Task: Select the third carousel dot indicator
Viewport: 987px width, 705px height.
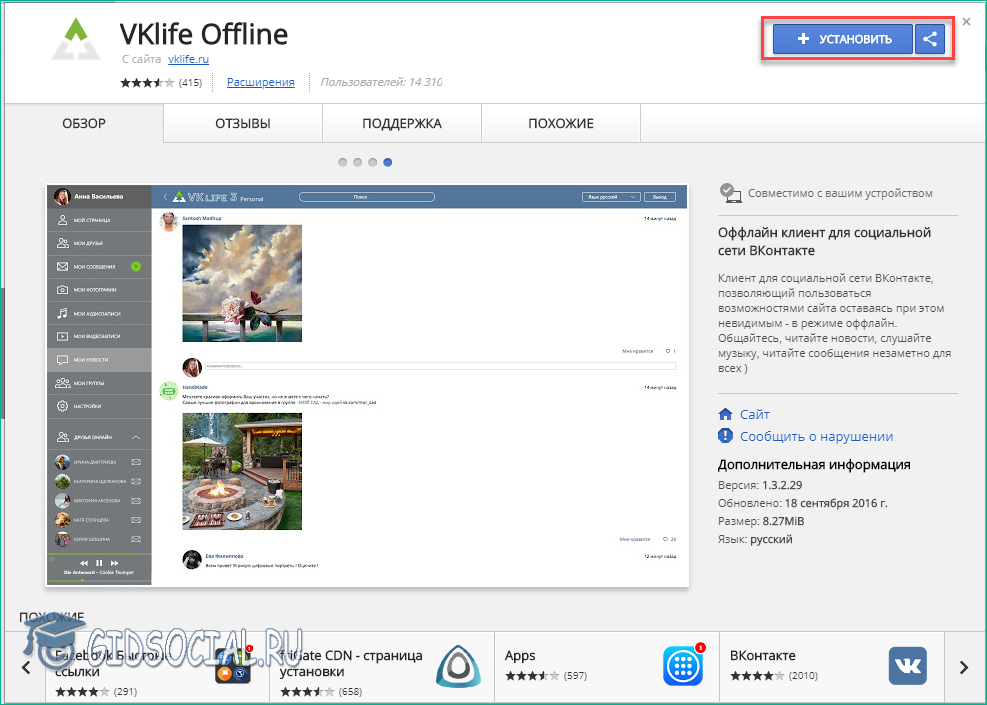Action: pos(373,161)
